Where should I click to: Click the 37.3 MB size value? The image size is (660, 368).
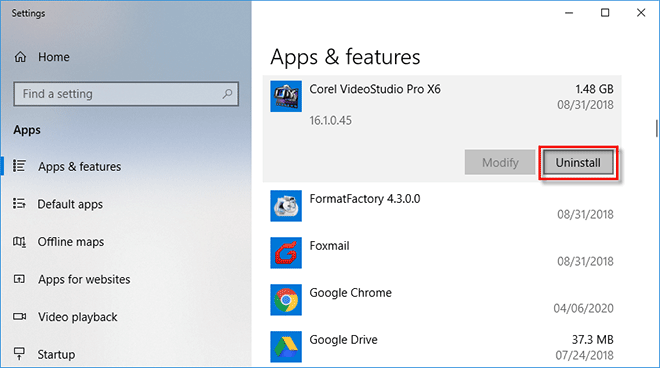click(593, 339)
